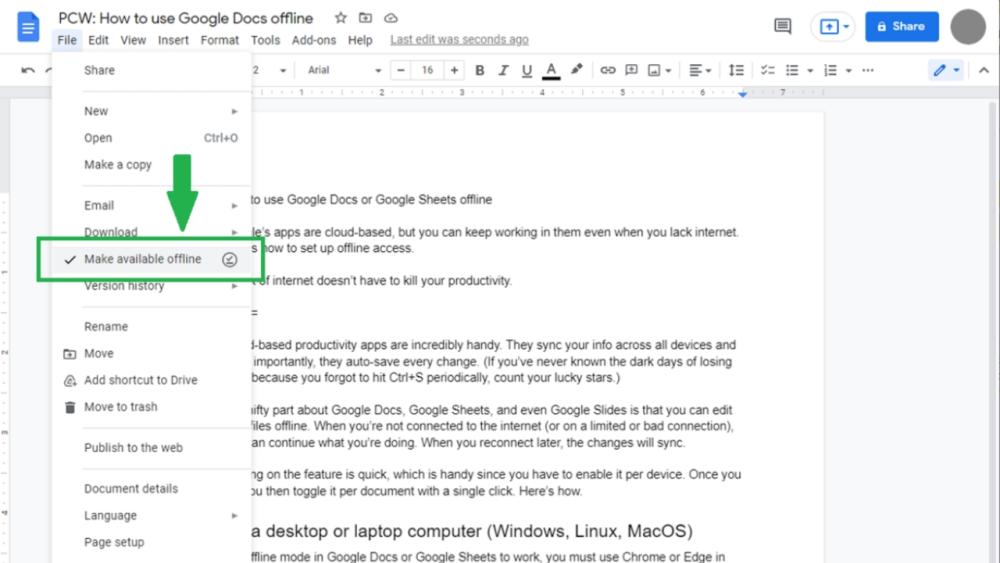Expand the Email submenu
The image size is (1000, 563).
[152, 205]
